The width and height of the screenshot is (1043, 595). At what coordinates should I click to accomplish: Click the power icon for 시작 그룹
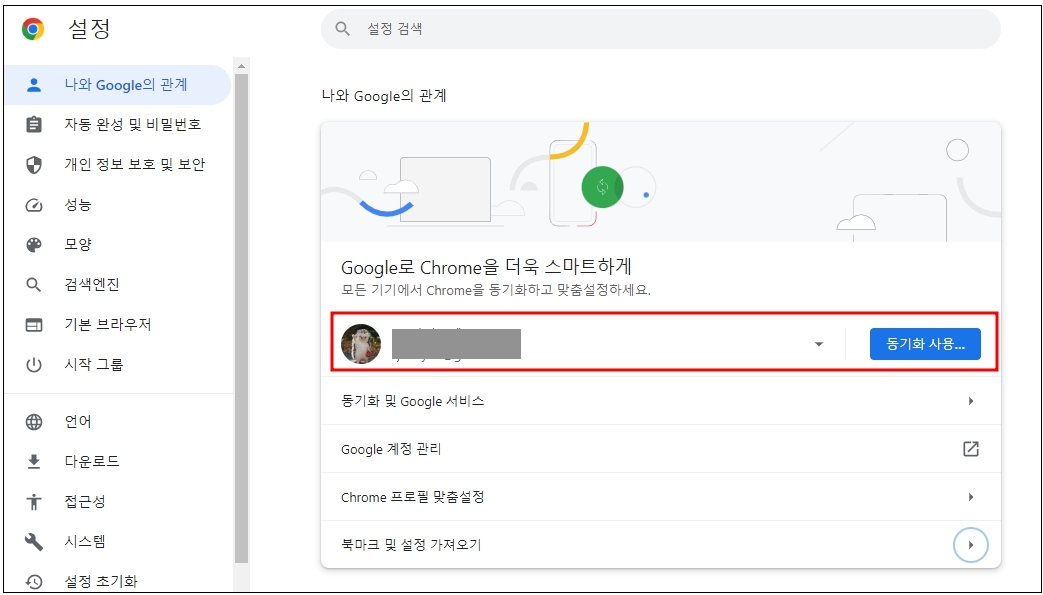coord(33,365)
